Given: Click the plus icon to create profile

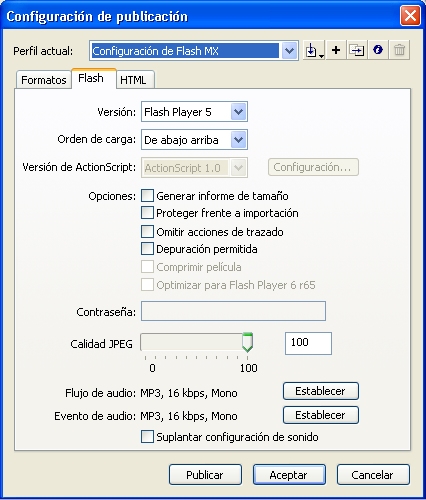Looking at the screenshot, I should [336, 50].
